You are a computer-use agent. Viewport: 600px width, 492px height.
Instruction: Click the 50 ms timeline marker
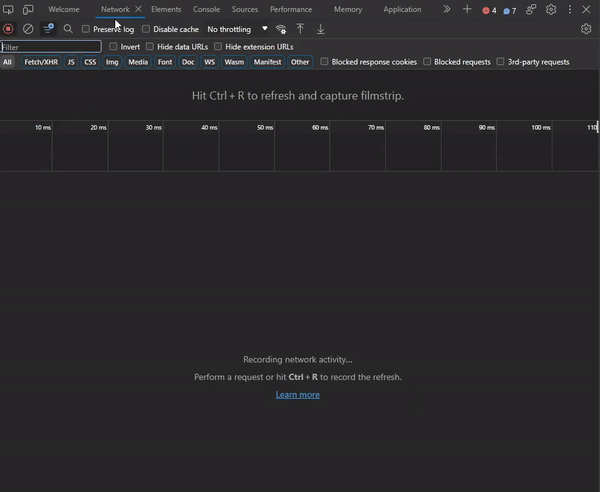tap(265, 127)
